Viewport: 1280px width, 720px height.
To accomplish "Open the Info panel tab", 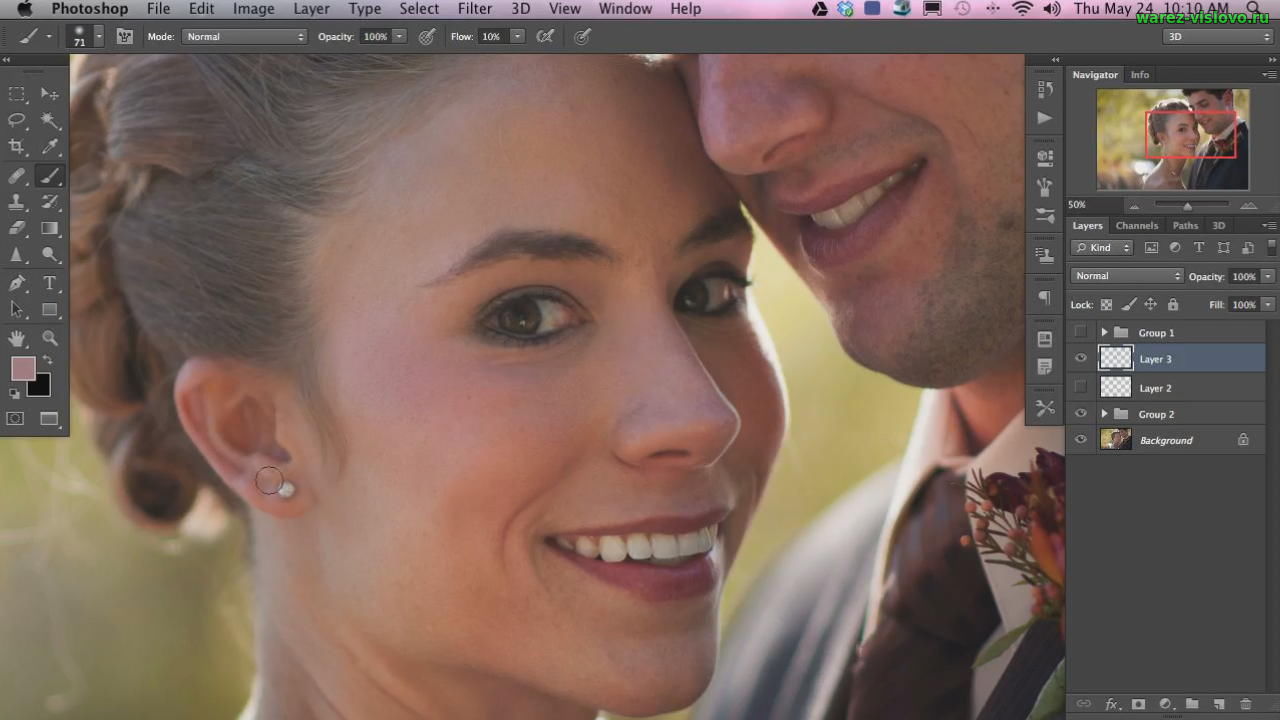I will point(1139,75).
